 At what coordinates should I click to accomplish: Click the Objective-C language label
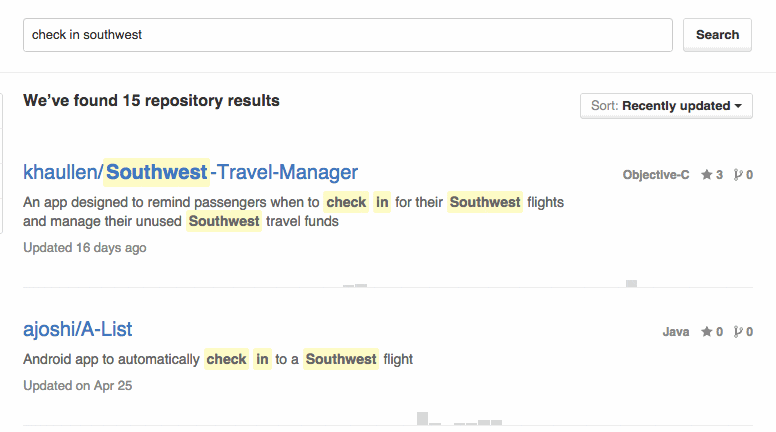click(x=656, y=175)
